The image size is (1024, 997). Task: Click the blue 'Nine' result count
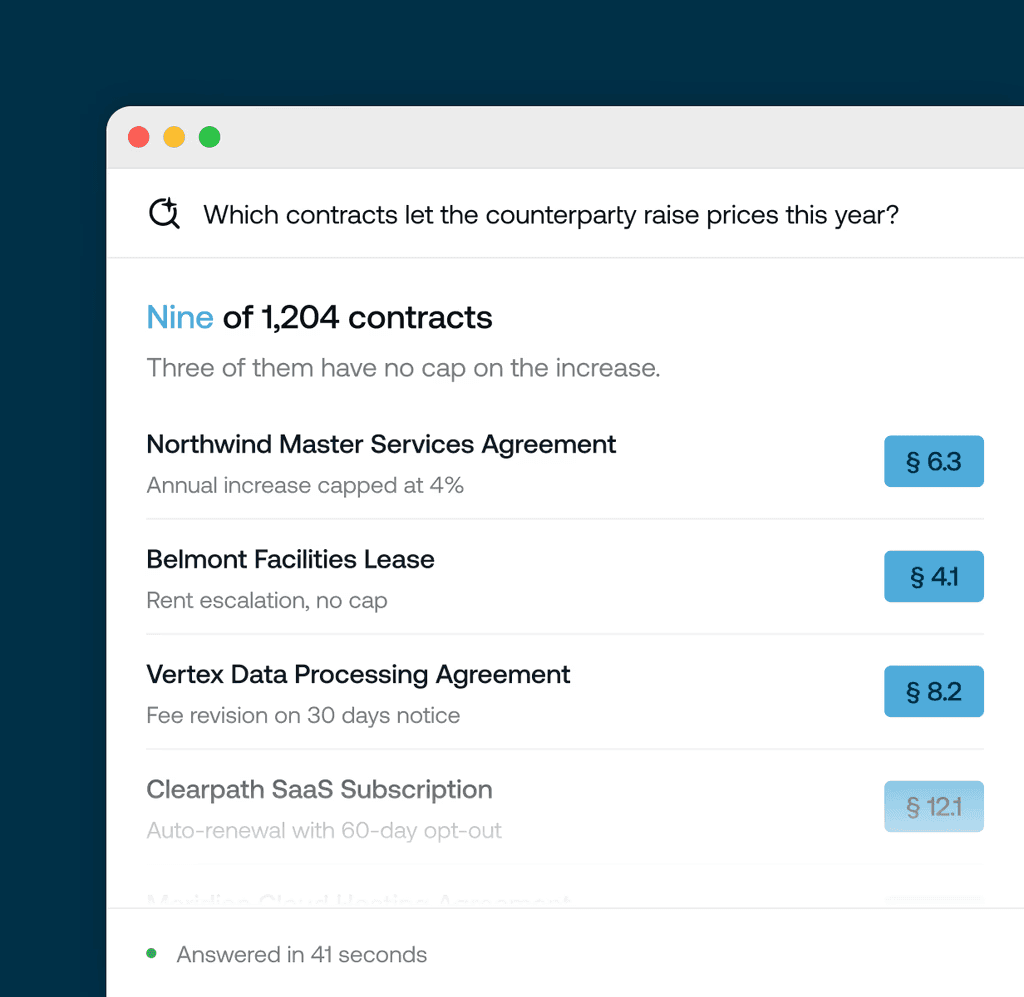pyautogui.click(x=180, y=317)
